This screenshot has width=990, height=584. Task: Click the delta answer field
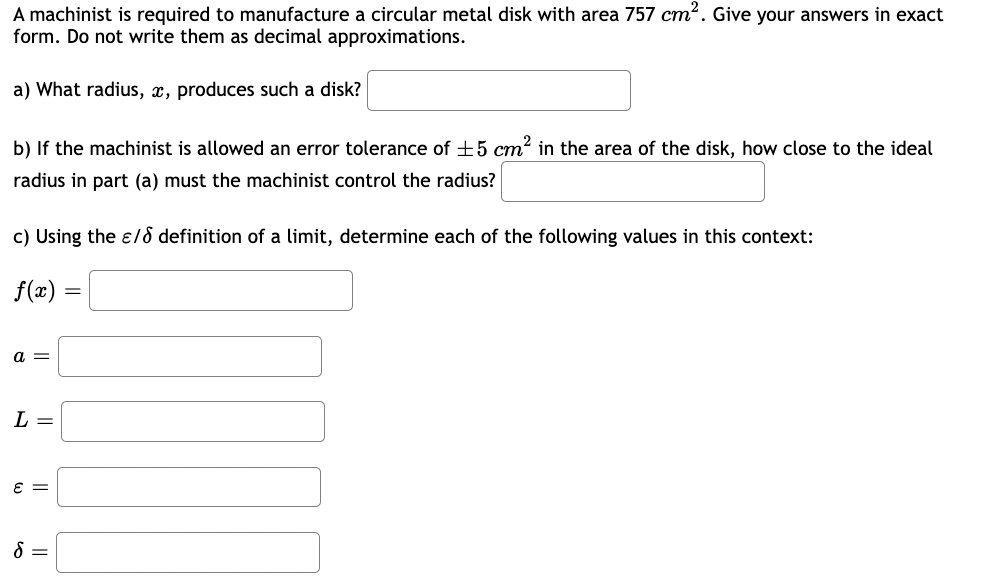coord(187,551)
